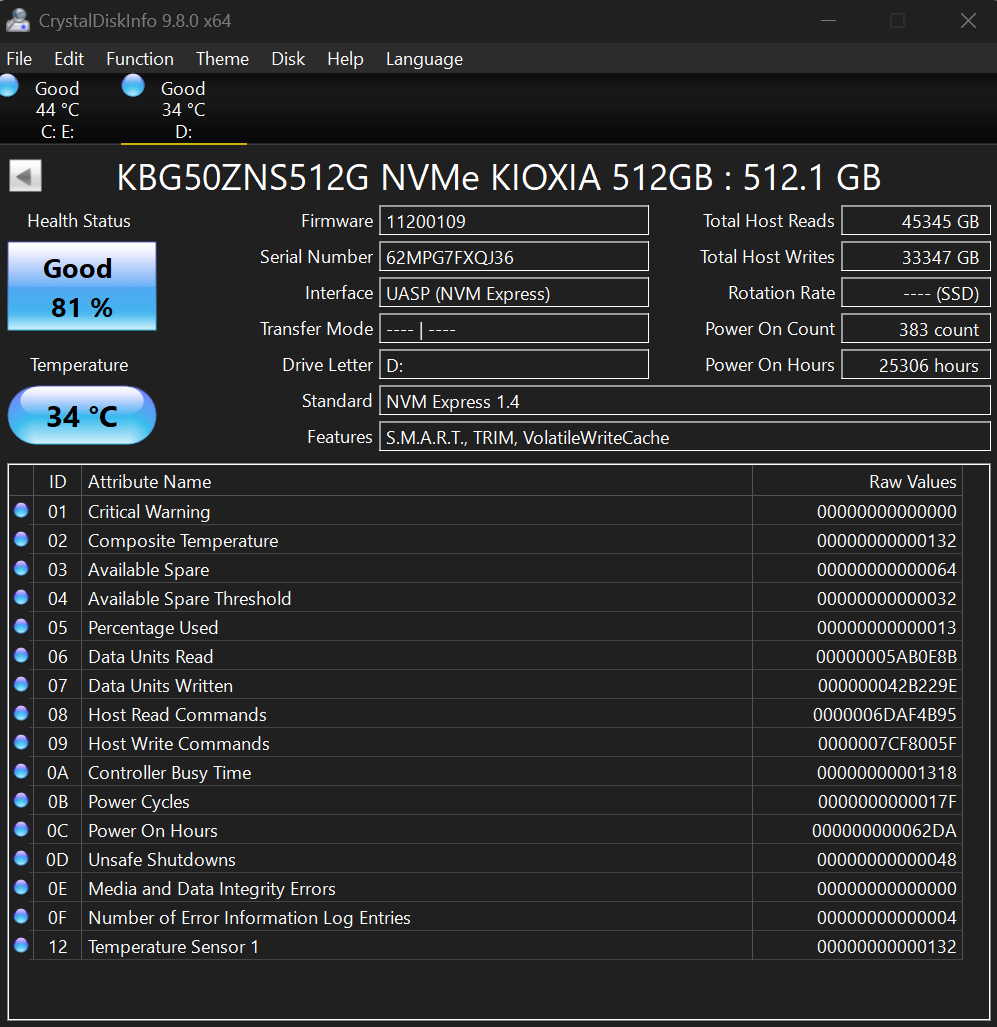Click the ID column header
This screenshot has height=1027, width=997.
pos(57,481)
